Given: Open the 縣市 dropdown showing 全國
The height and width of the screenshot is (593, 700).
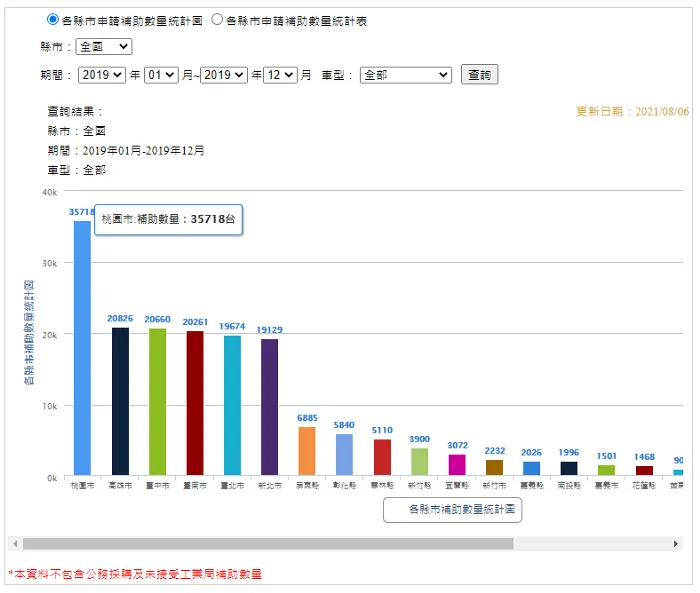Looking at the screenshot, I should tap(104, 46).
